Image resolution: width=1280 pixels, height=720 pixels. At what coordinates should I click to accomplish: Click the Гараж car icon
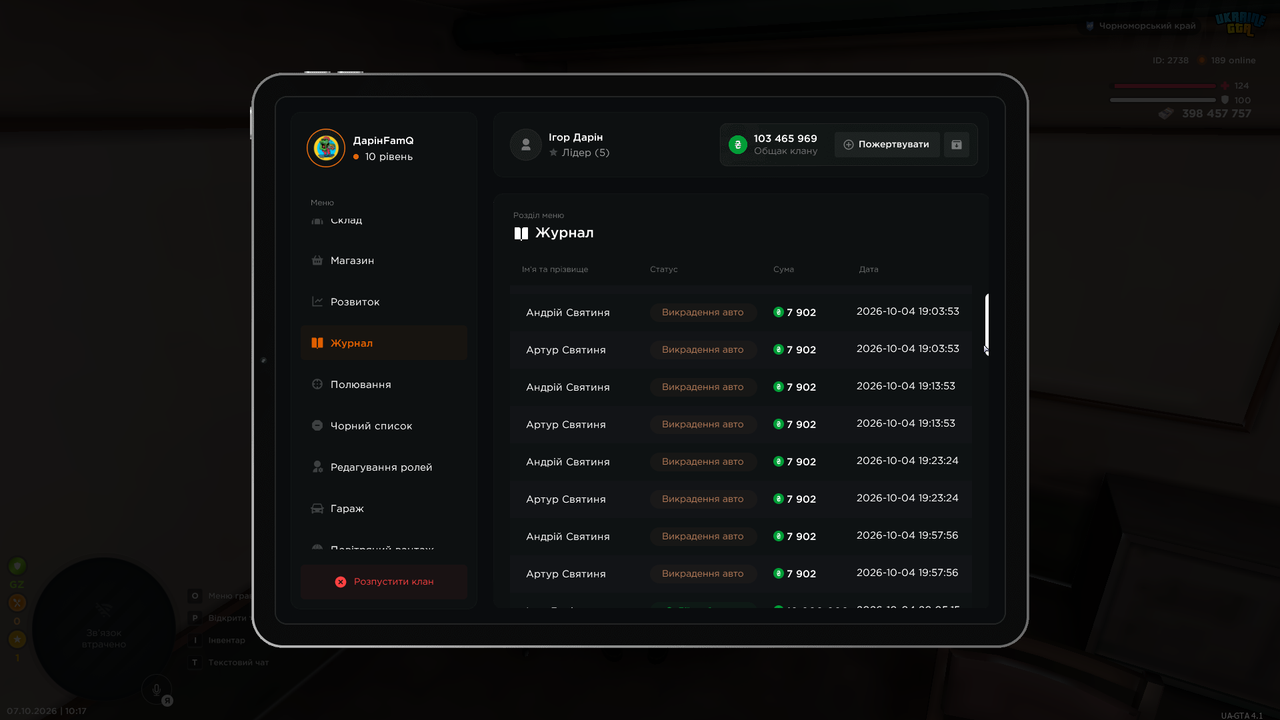click(317, 509)
